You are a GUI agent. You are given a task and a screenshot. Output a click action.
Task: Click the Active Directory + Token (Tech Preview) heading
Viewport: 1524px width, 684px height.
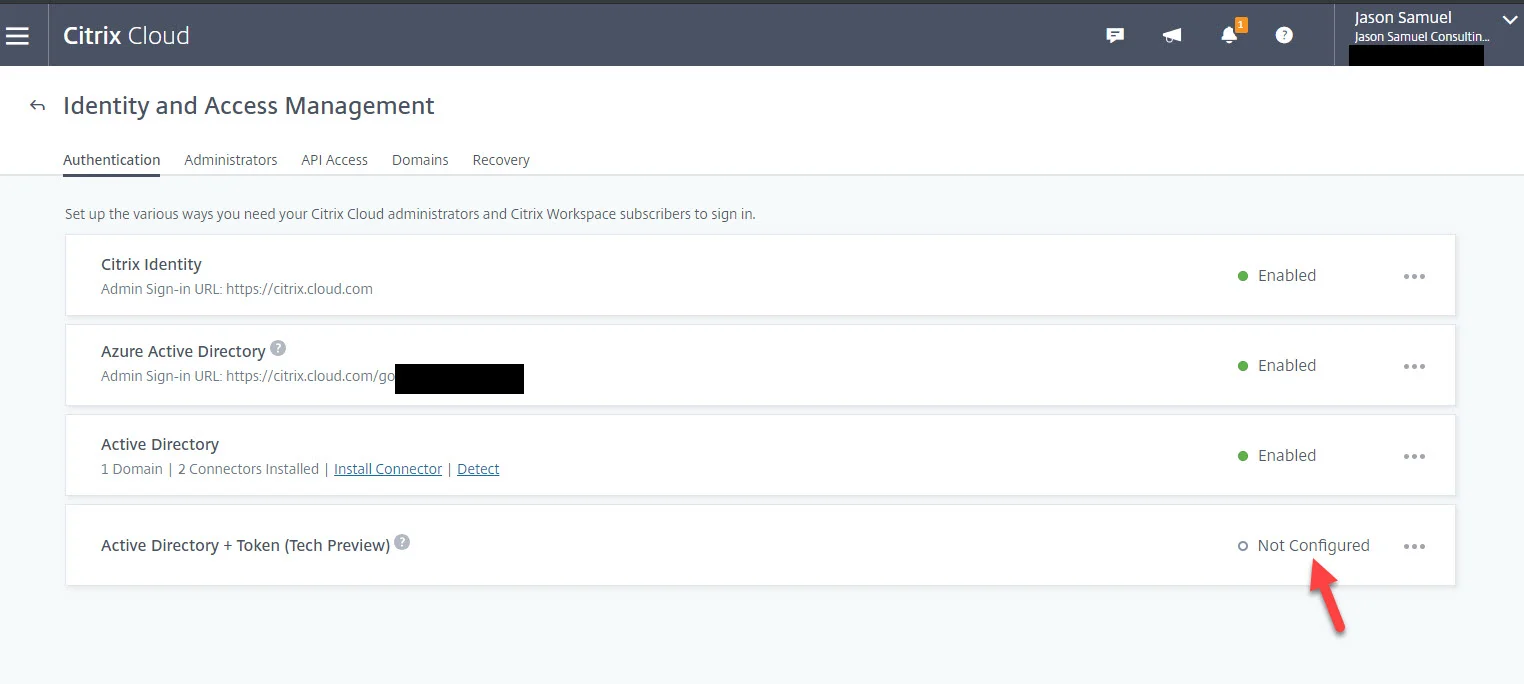click(x=245, y=545)
